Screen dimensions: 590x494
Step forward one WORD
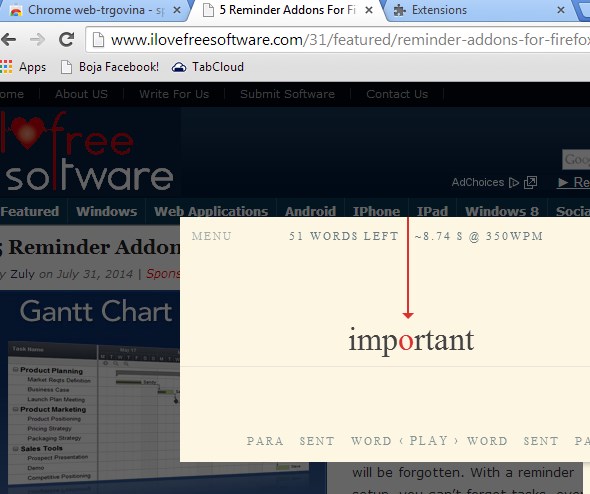(x=487, y=441)
